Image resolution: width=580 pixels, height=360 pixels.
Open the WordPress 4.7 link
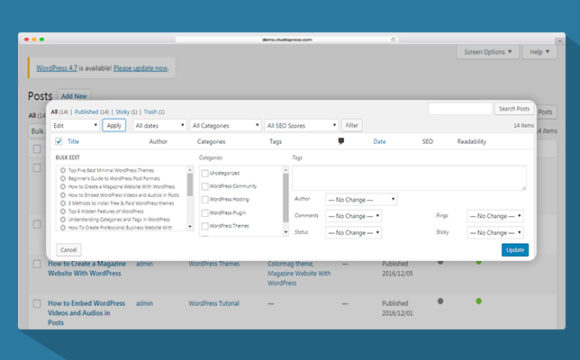[x=57, y=68]
